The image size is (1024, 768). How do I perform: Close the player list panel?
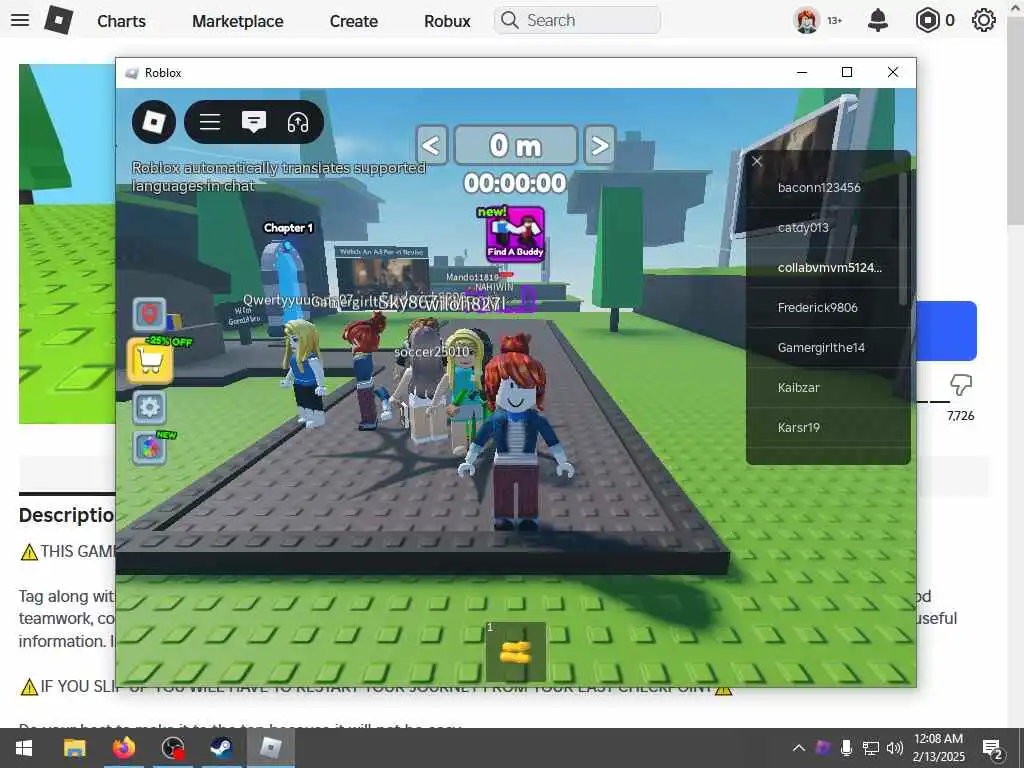757,161
